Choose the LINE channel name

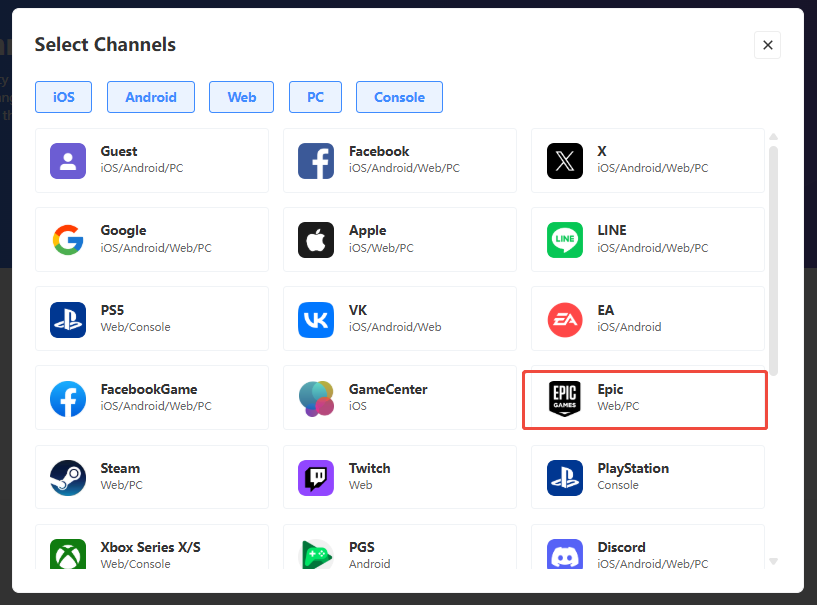click(x=612, y=230)
